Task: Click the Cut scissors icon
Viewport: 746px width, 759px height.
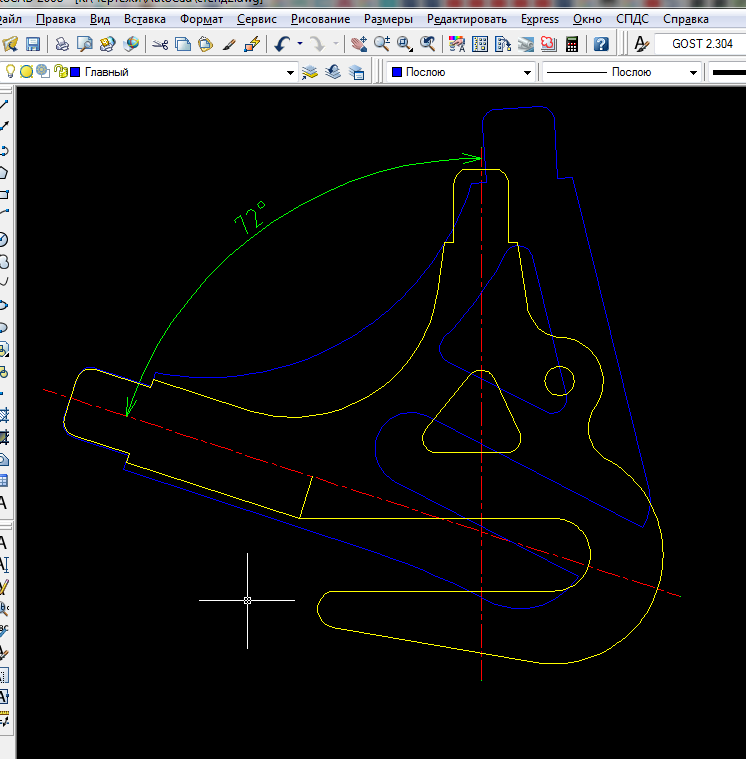Action: point(160,44)
